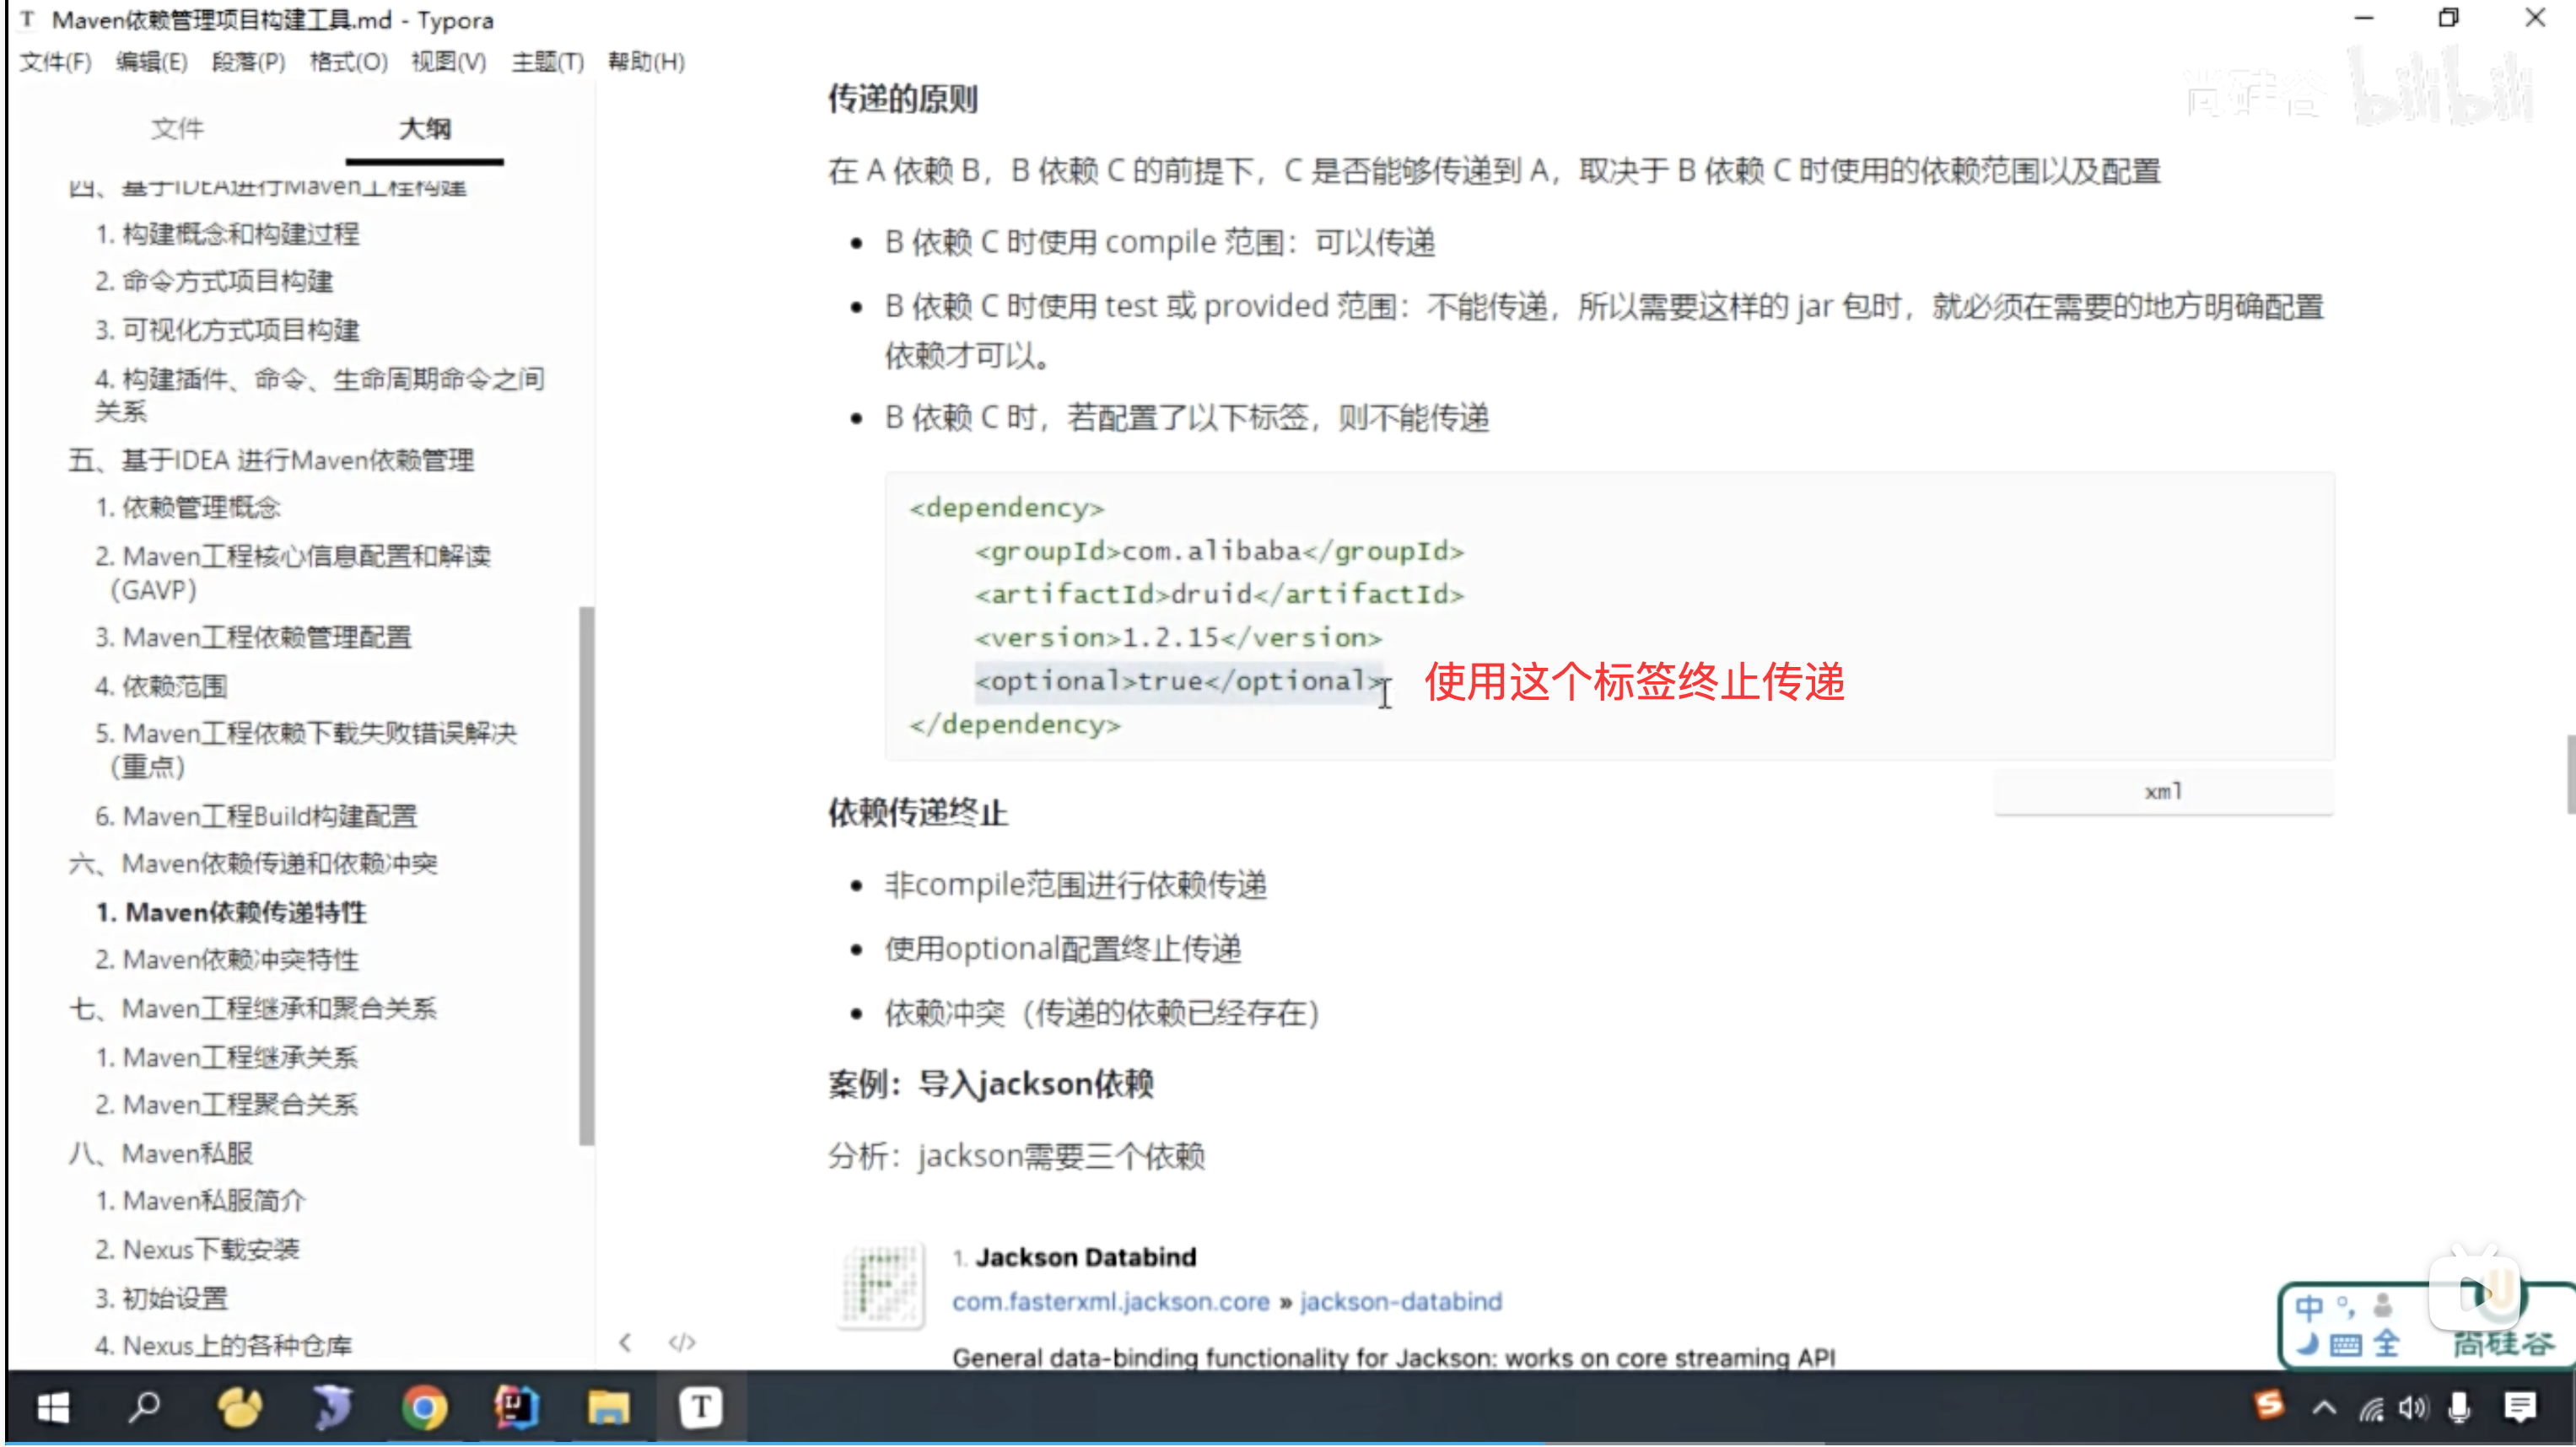Click the outline panel scrollbar
Image resolution: width=2576 pixels, height=1447 pixels.
(x=587, y=875)
